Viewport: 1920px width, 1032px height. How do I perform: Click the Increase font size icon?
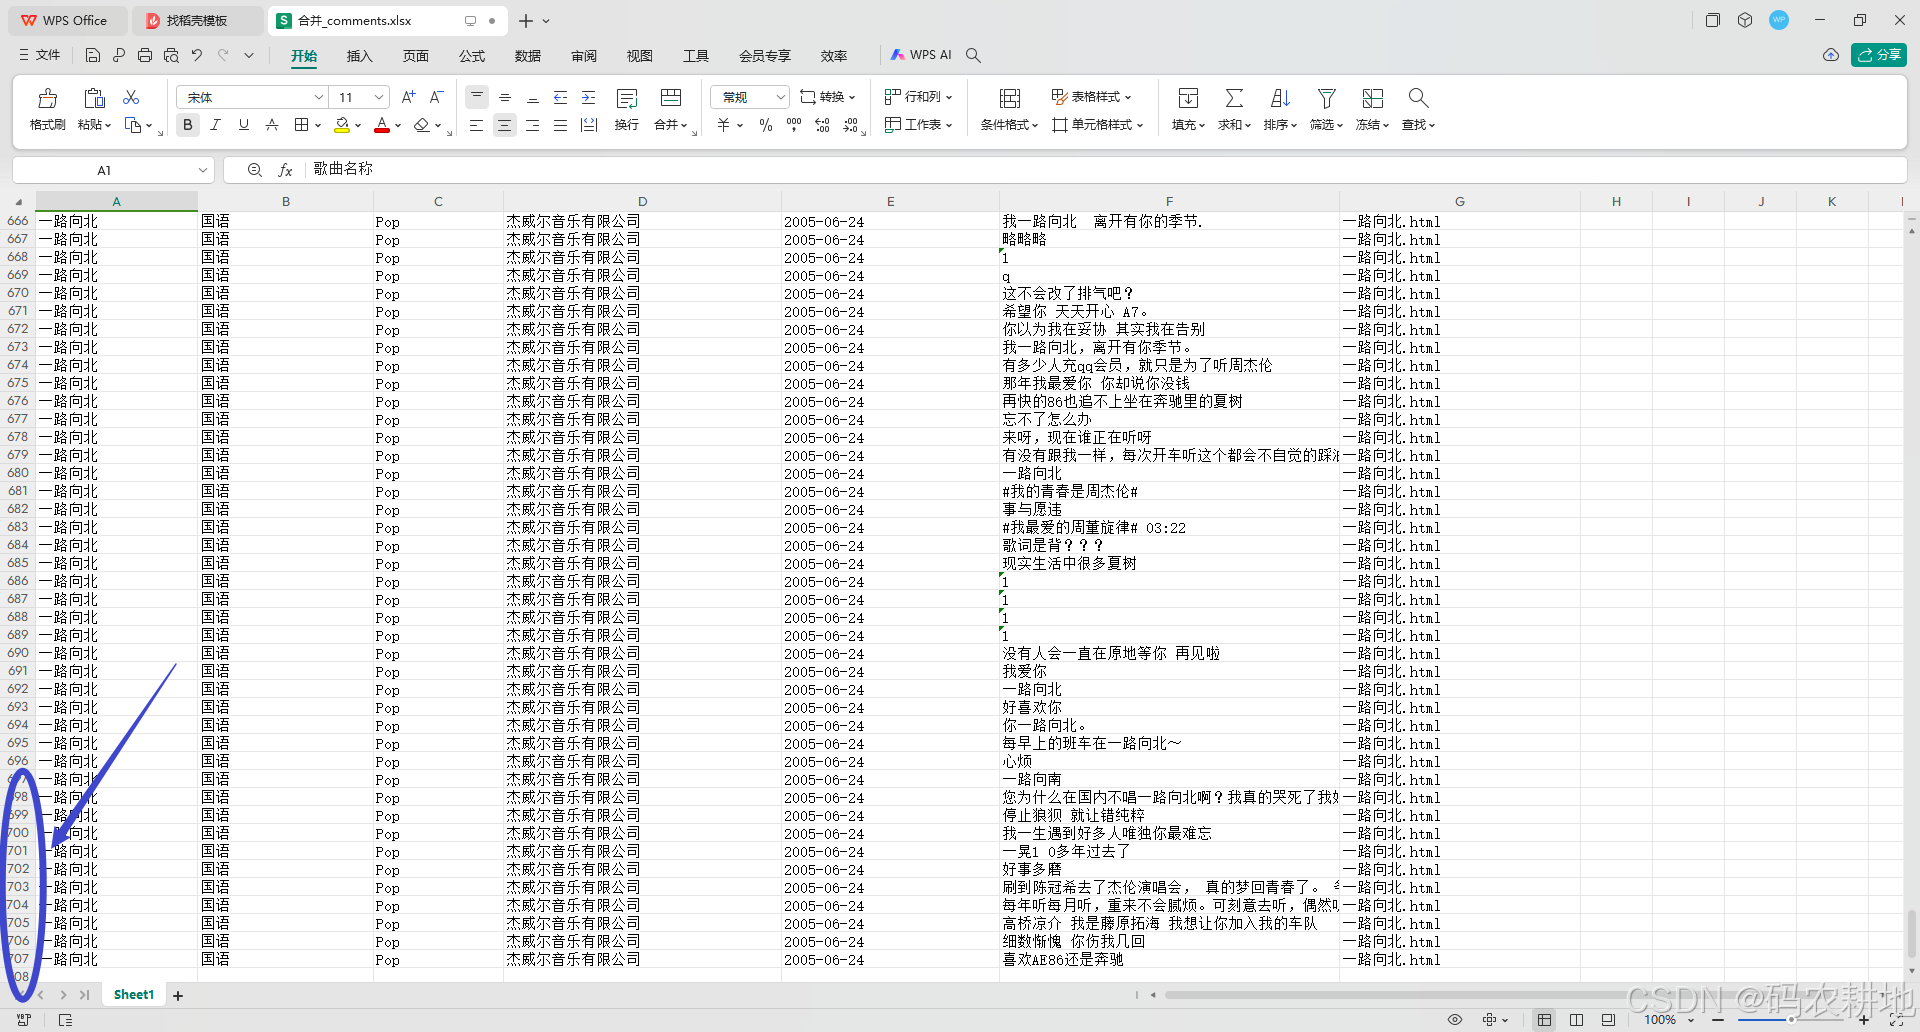(408, 97)
